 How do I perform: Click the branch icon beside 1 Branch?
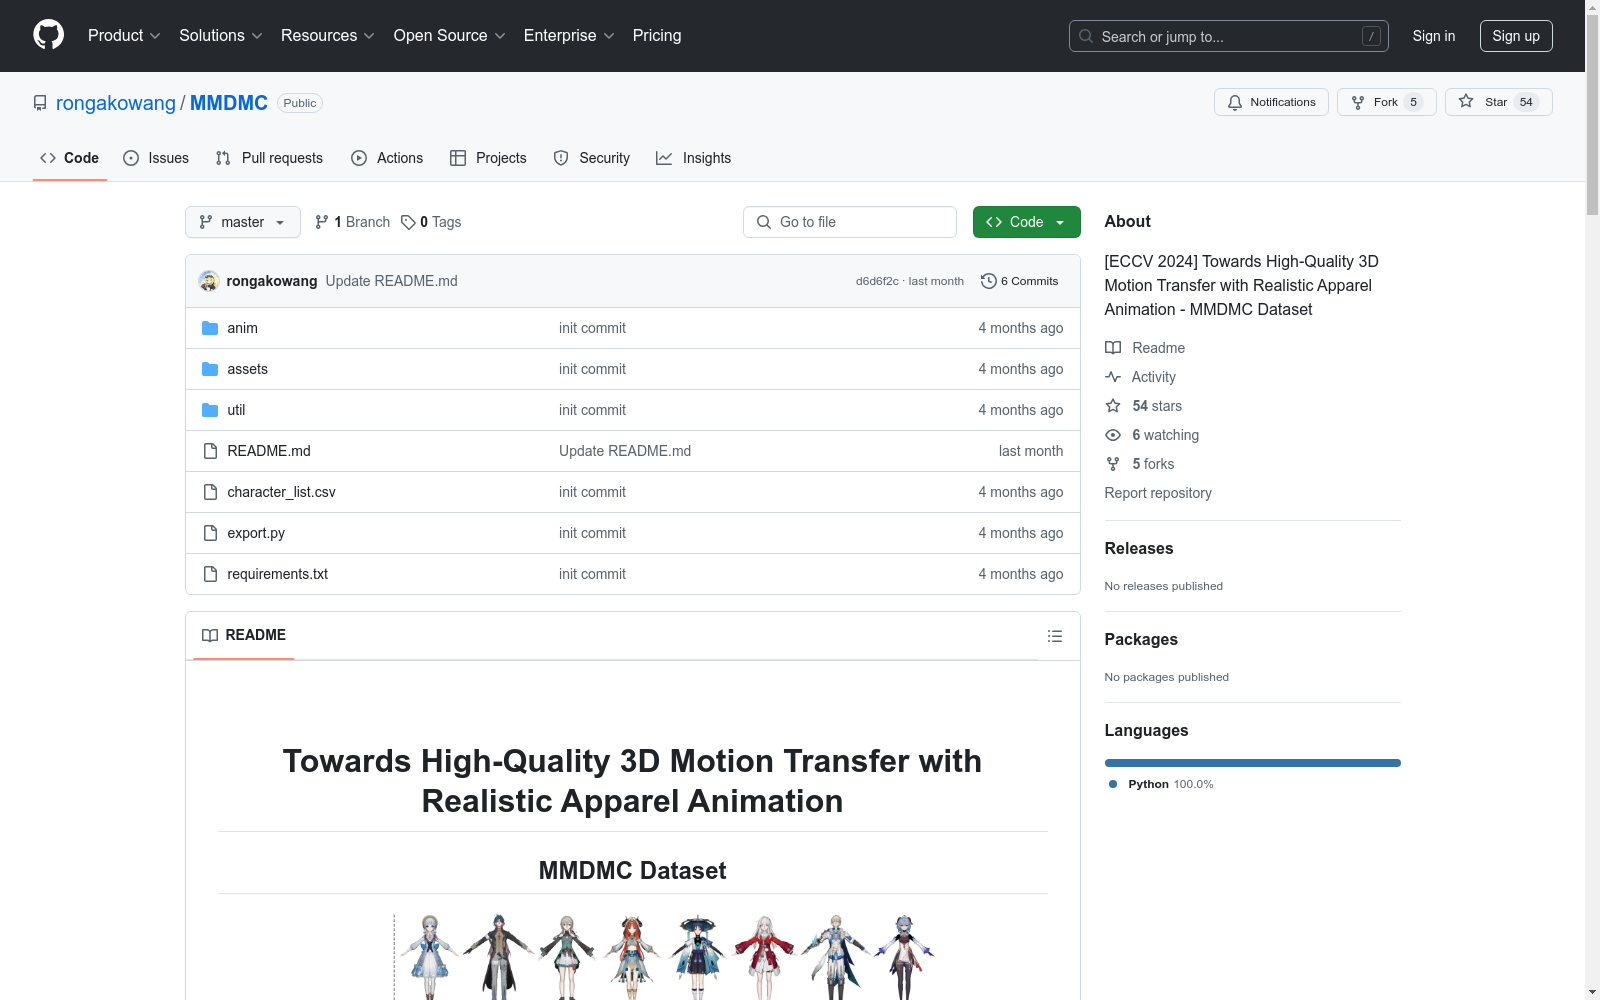pos(322,222)
